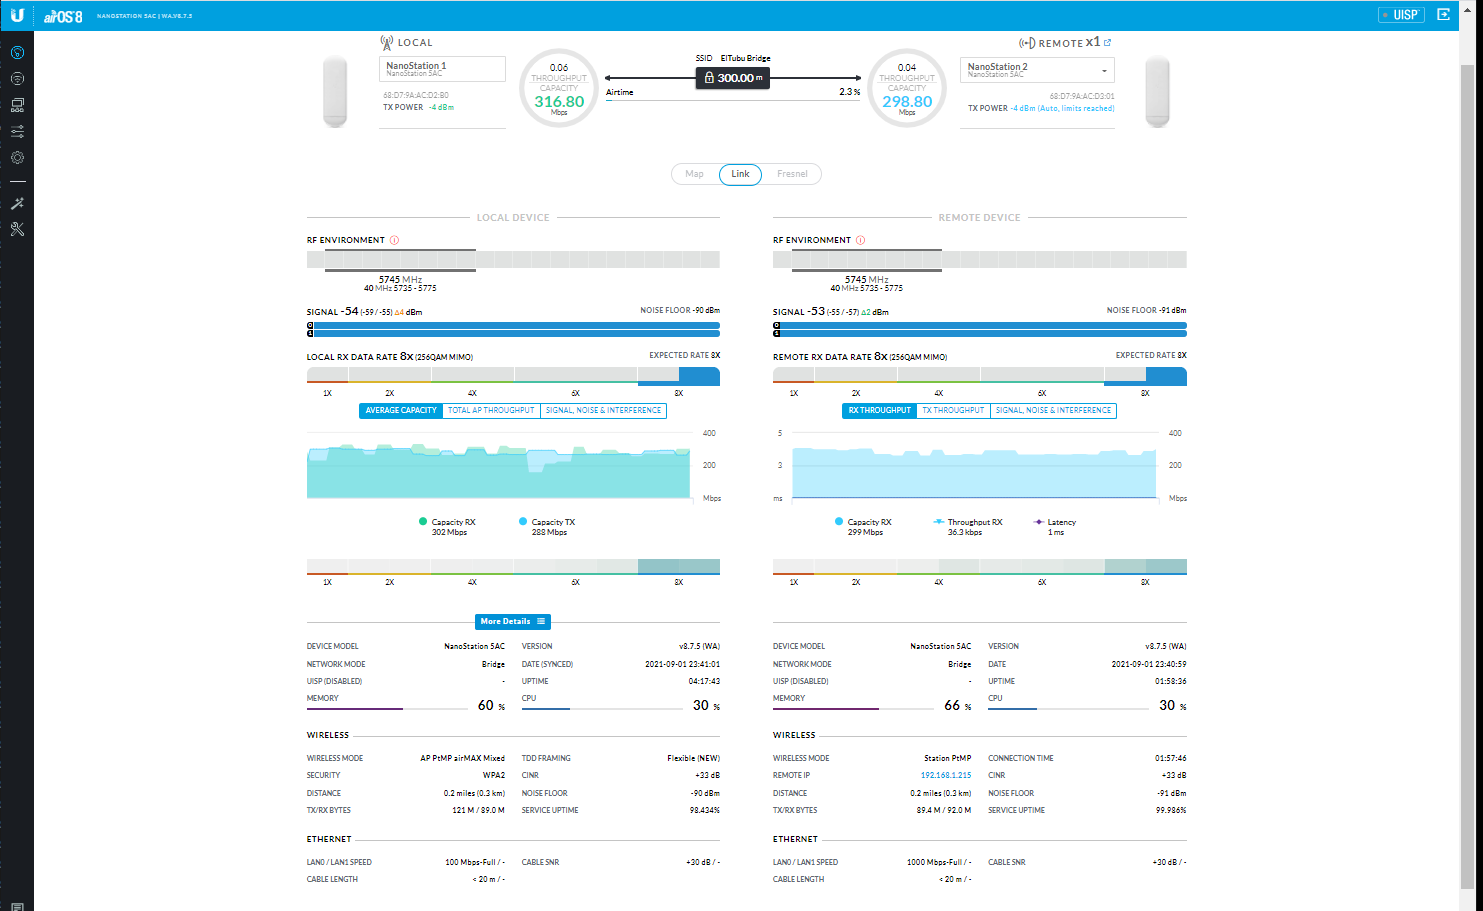
Task: Expand the NanoStation 2 remote device dropdown
Action: coord(1104,70)
